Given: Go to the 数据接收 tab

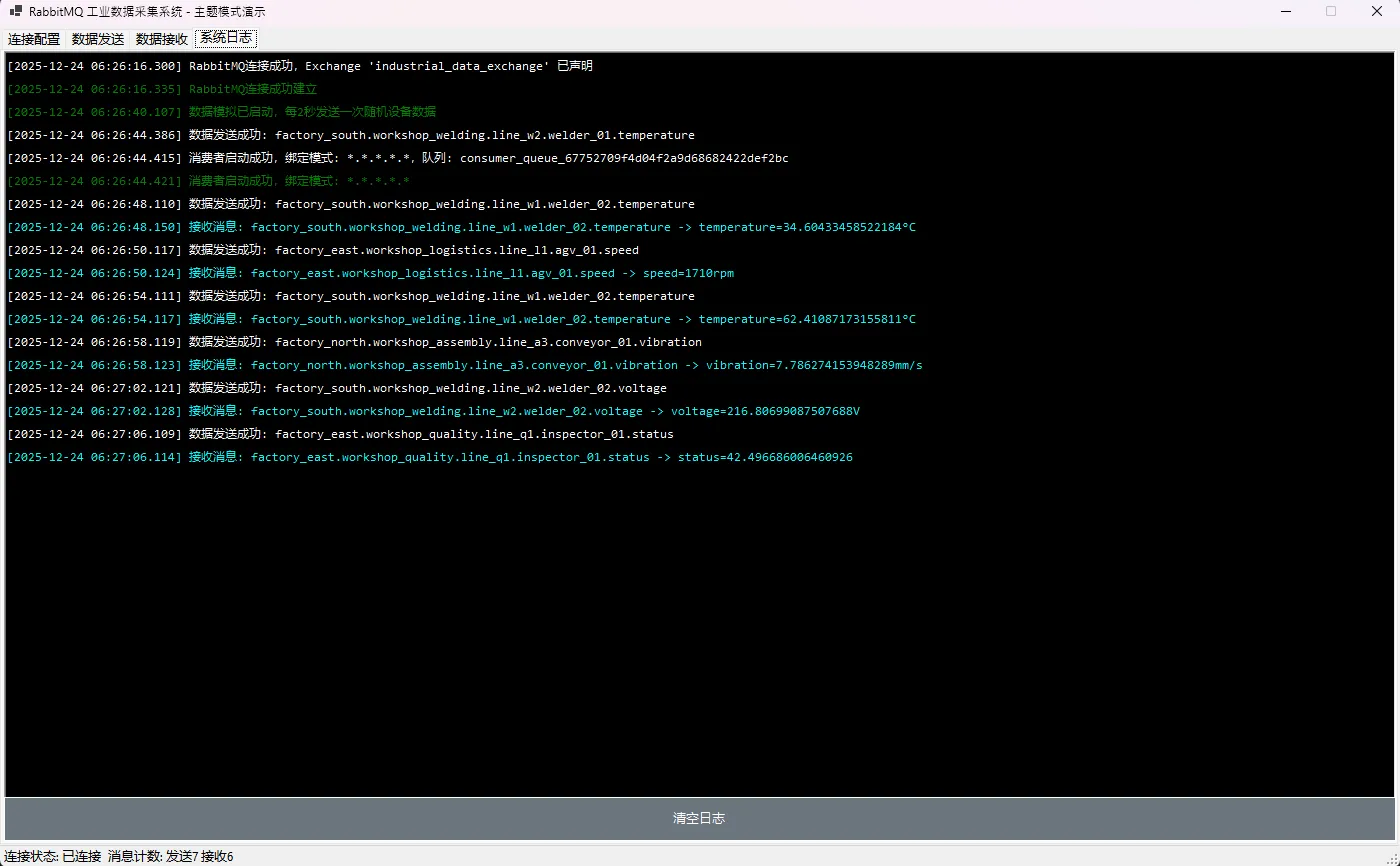Looking at the screenshot, I should (162, 39).
